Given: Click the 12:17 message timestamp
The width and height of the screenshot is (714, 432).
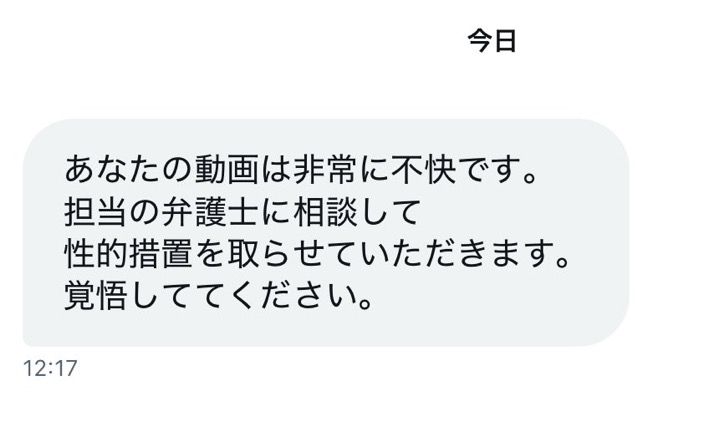Looking at the screenshot, I should [x=50, y=368].
